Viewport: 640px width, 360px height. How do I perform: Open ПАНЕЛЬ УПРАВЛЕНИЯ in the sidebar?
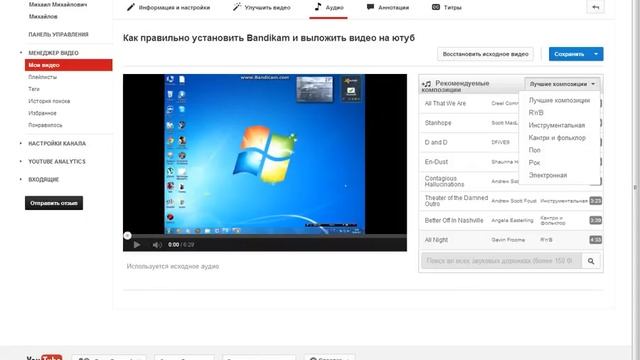[58, 35]
